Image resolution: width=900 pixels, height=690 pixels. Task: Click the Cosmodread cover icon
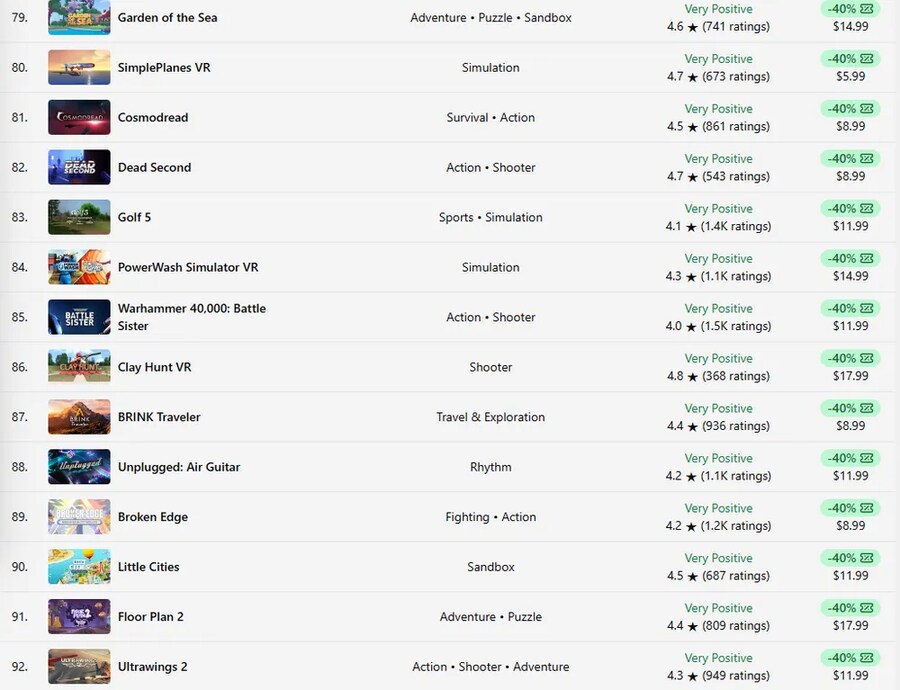pos(79,117)
